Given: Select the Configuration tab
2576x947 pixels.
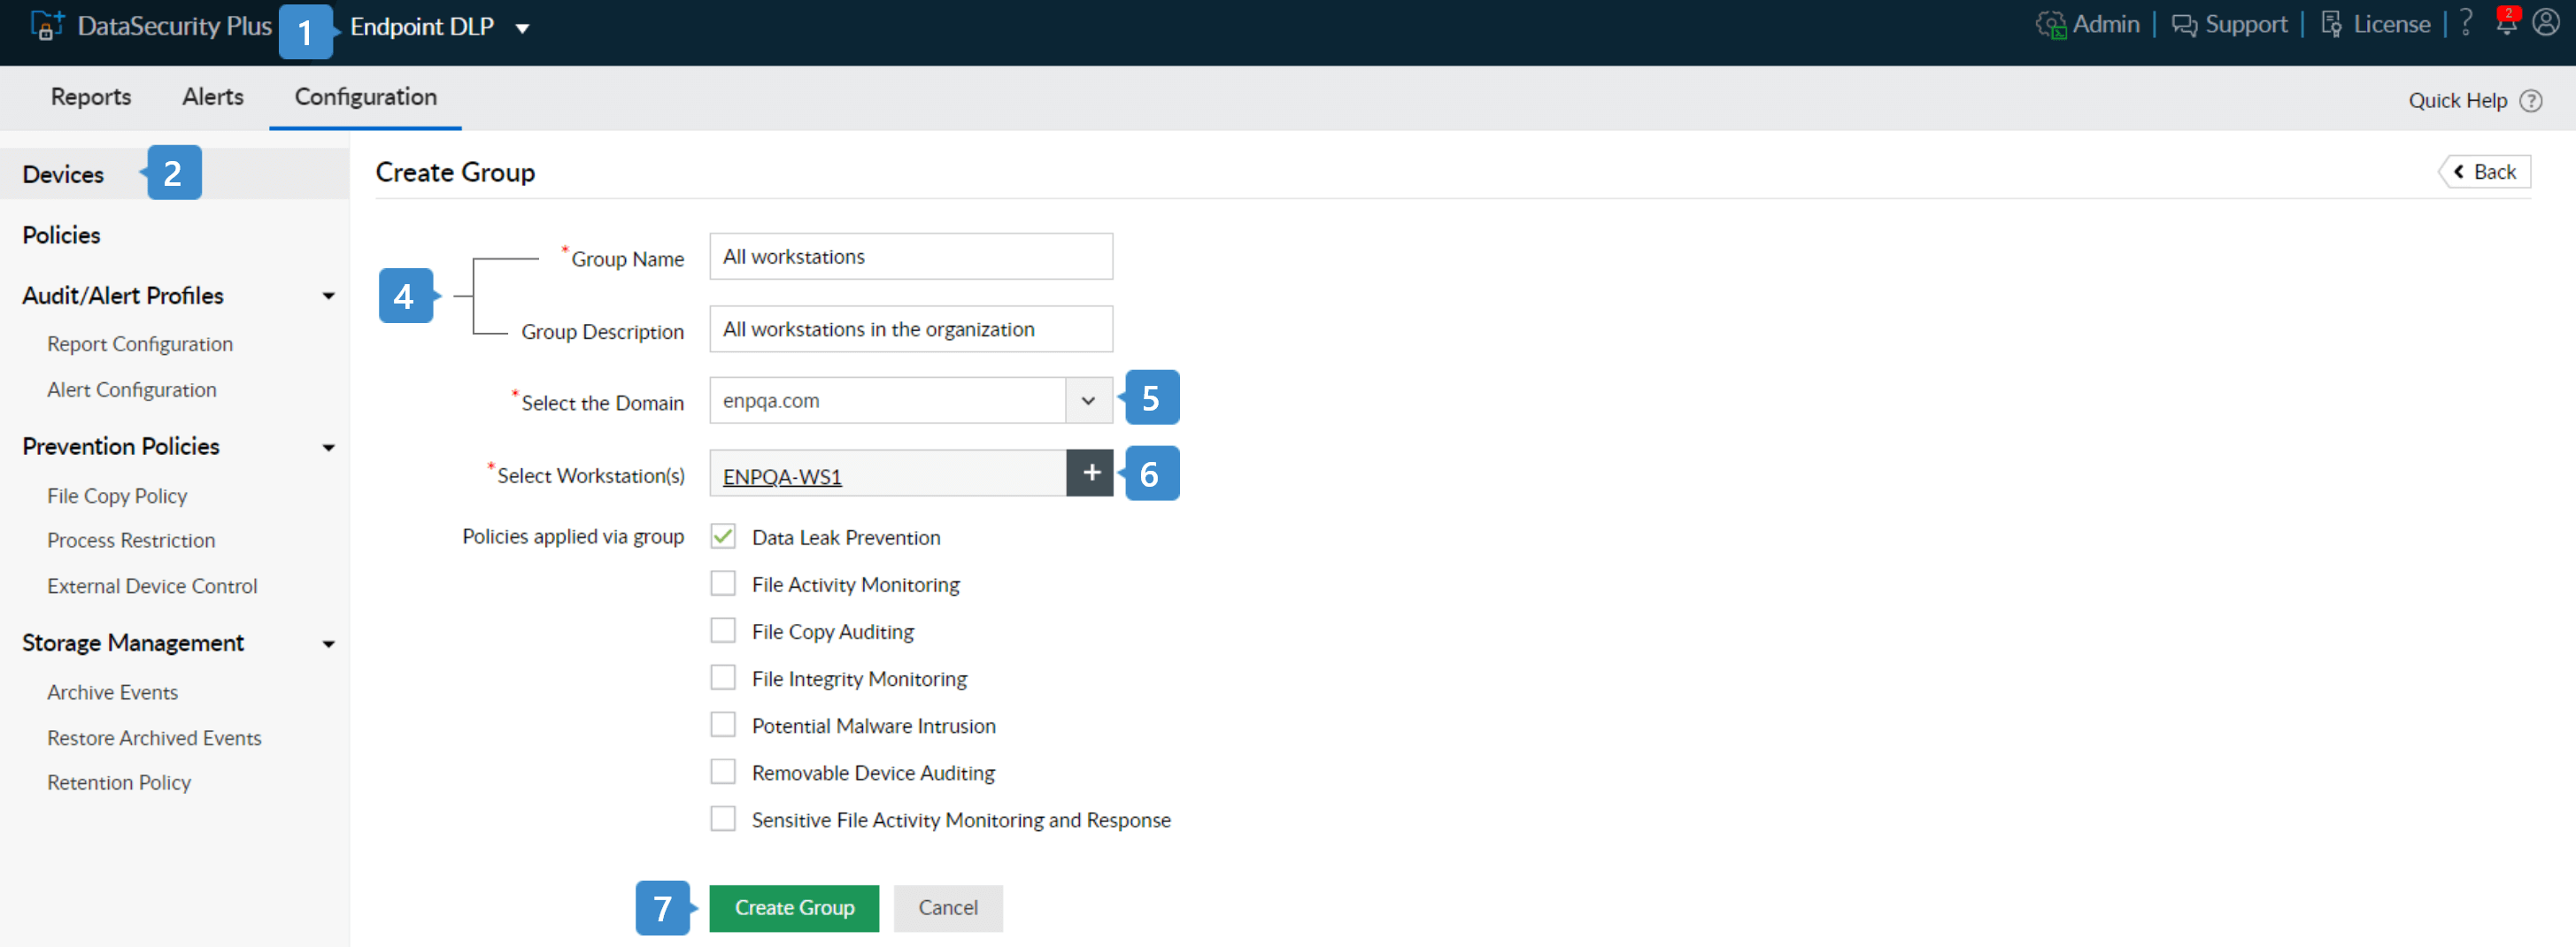Looking at the screenshot, I should point(366,97).
